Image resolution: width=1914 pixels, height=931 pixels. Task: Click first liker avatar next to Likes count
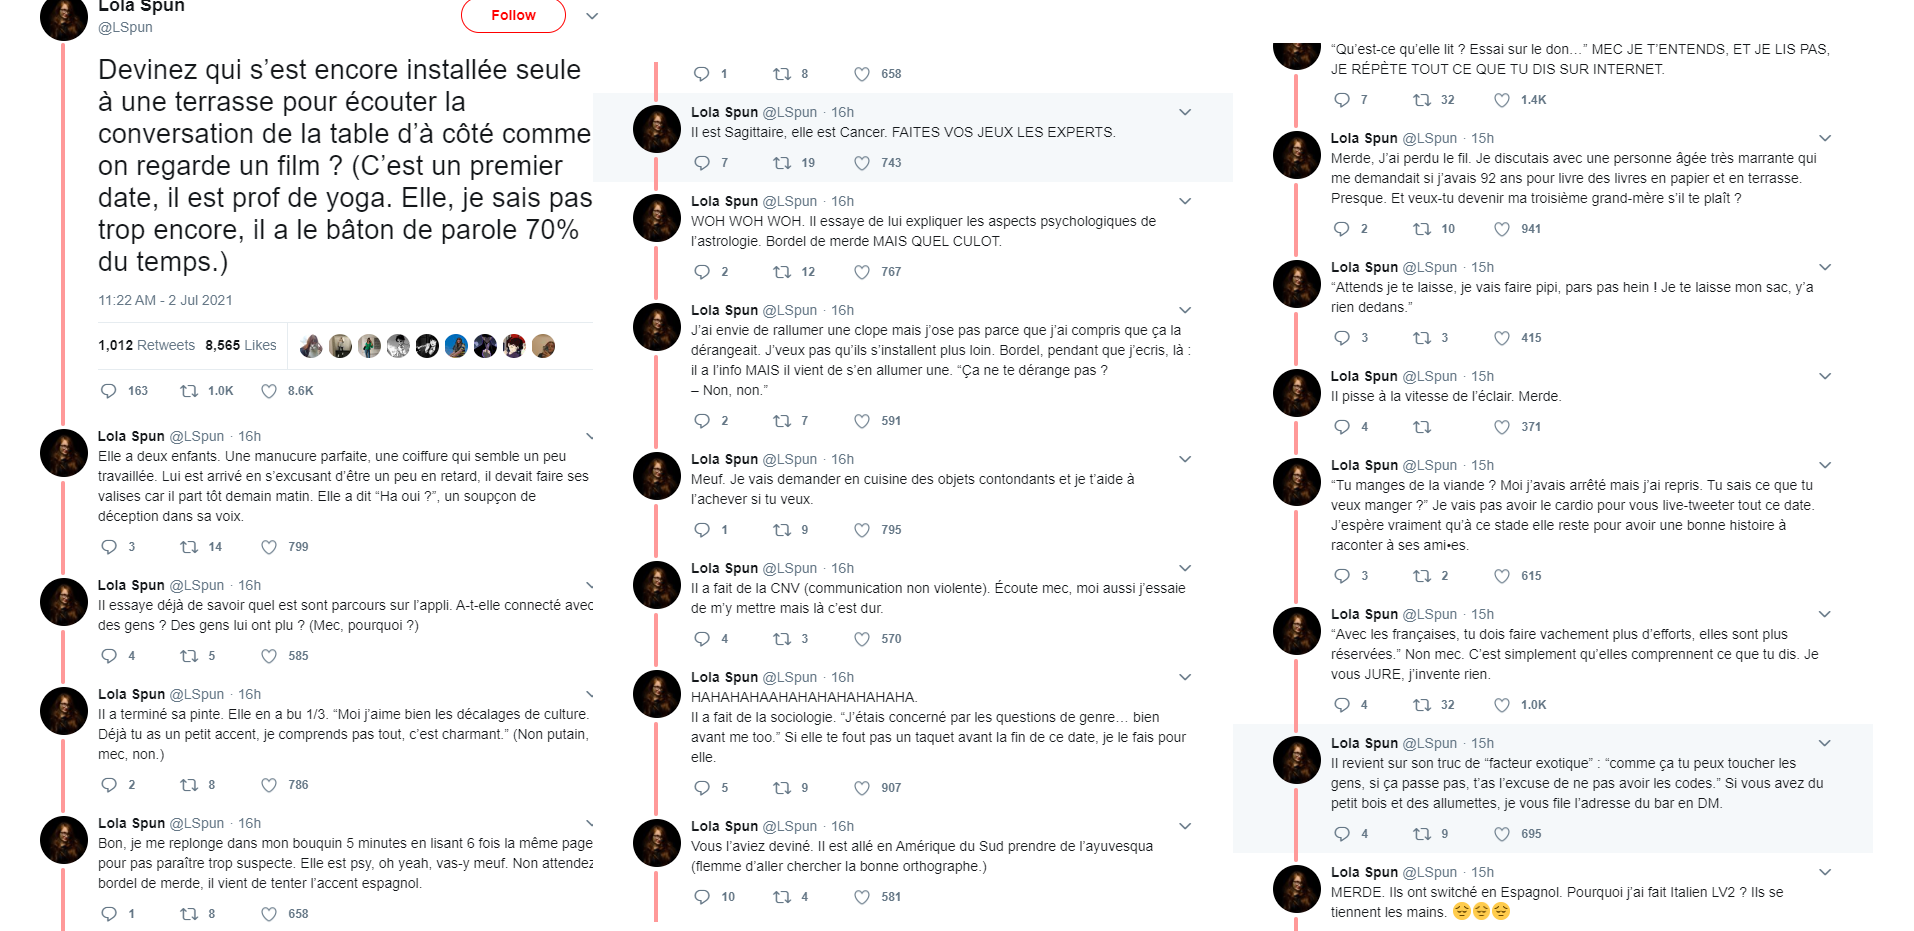pos(312,346)
